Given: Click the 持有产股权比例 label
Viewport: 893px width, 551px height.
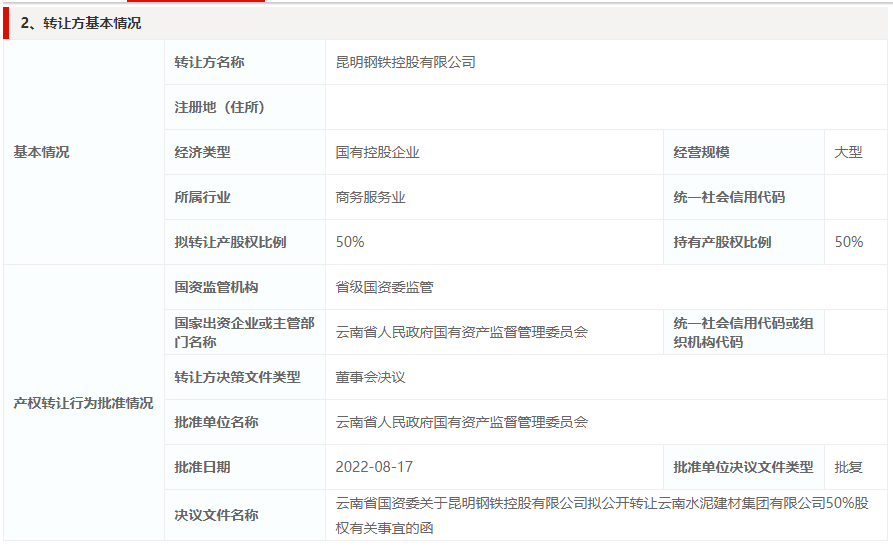Looking at the screenshot, I should tap(722, 242).
